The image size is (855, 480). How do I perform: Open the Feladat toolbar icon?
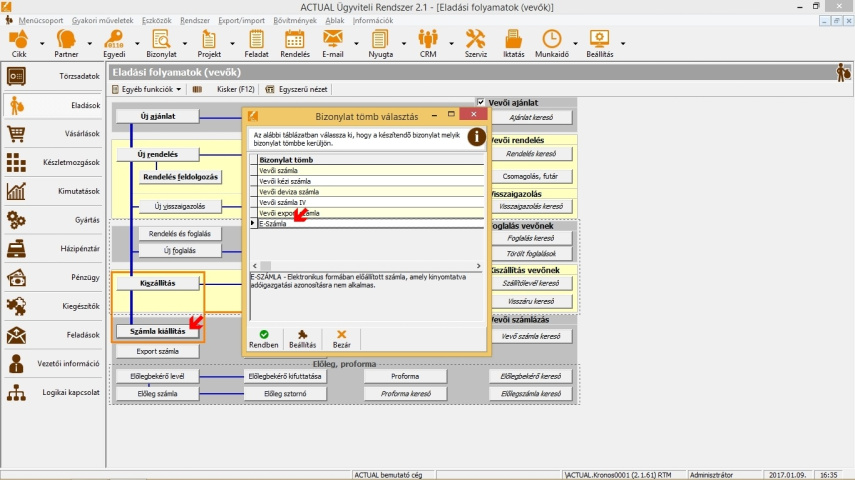pyautogui.click(x=256, y=39)
